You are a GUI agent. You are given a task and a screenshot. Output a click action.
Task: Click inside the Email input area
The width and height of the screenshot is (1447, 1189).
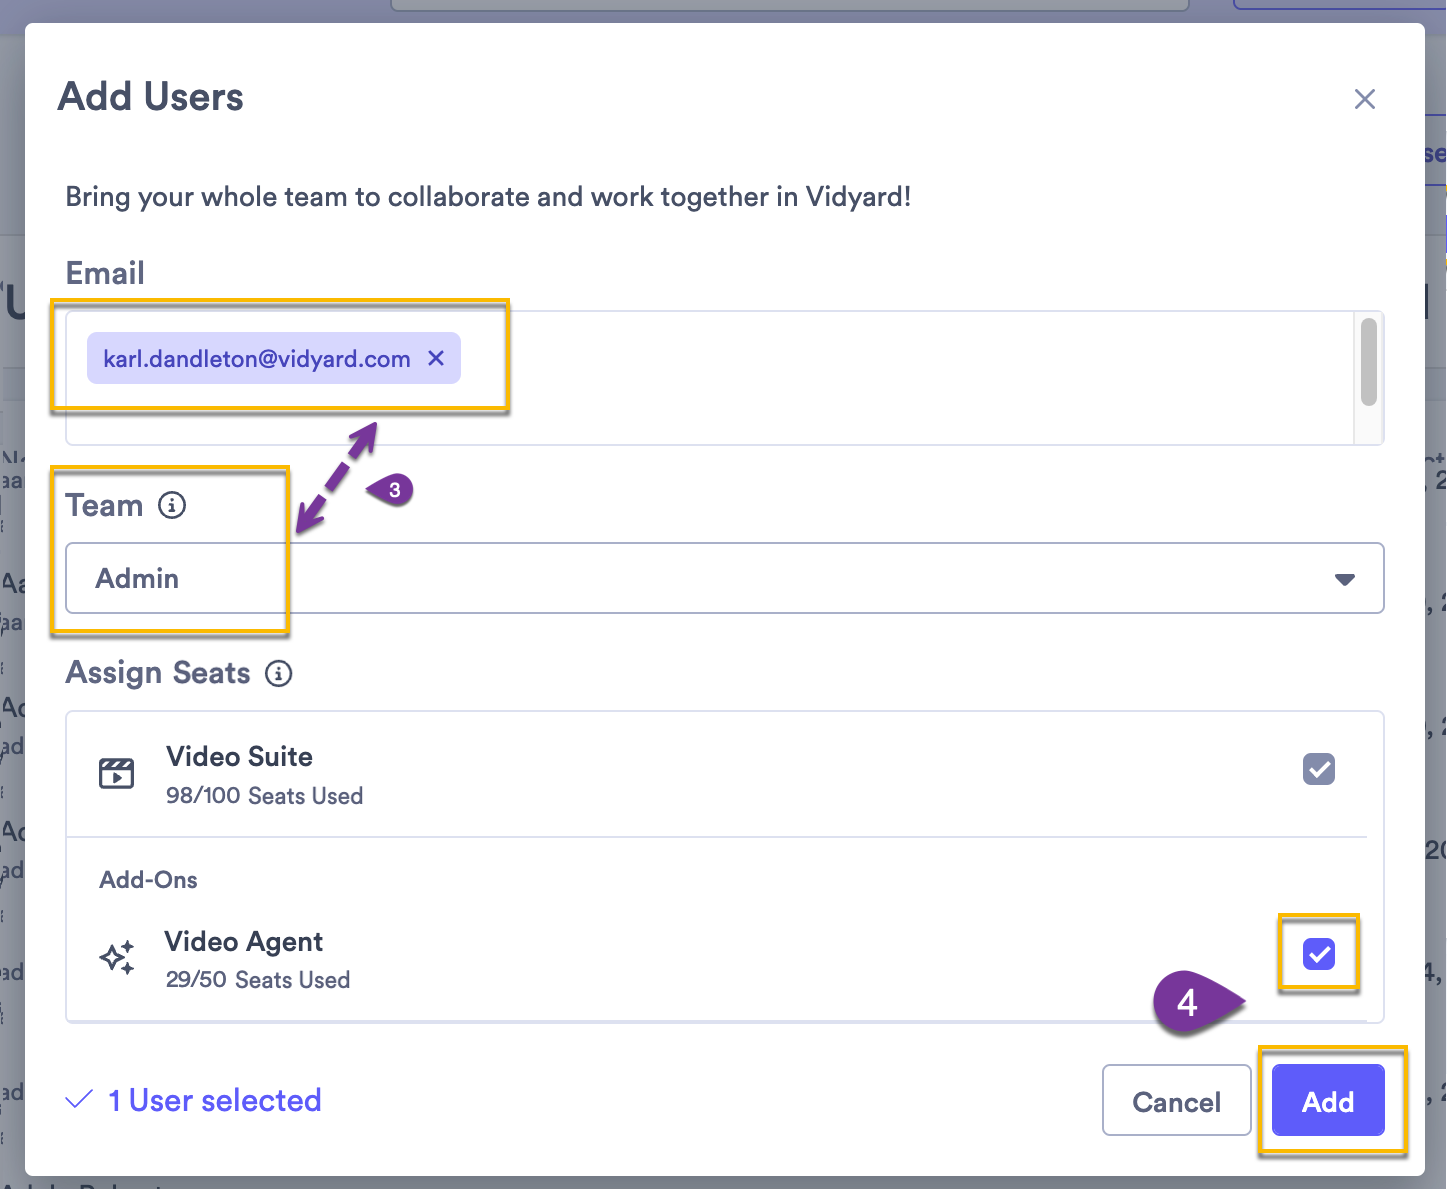coord(800,378)
